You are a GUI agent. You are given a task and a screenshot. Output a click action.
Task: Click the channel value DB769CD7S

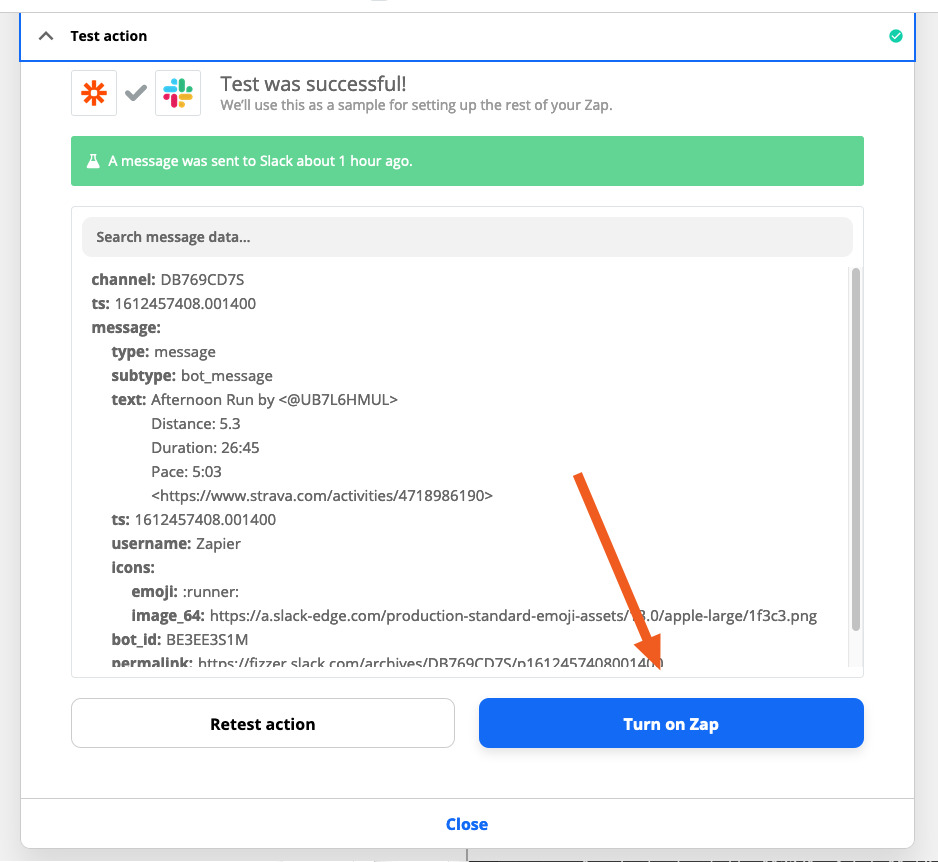[x=202, y=279]
